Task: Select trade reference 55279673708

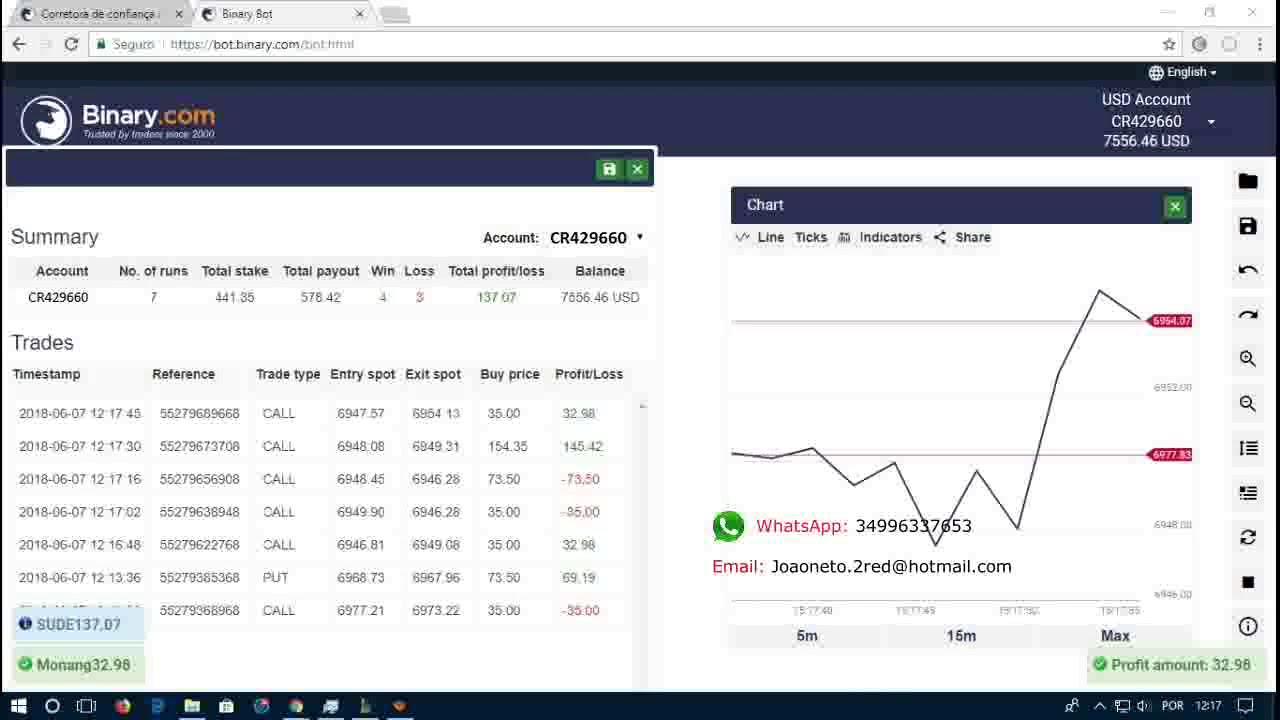Action: (x=200, y=446)
